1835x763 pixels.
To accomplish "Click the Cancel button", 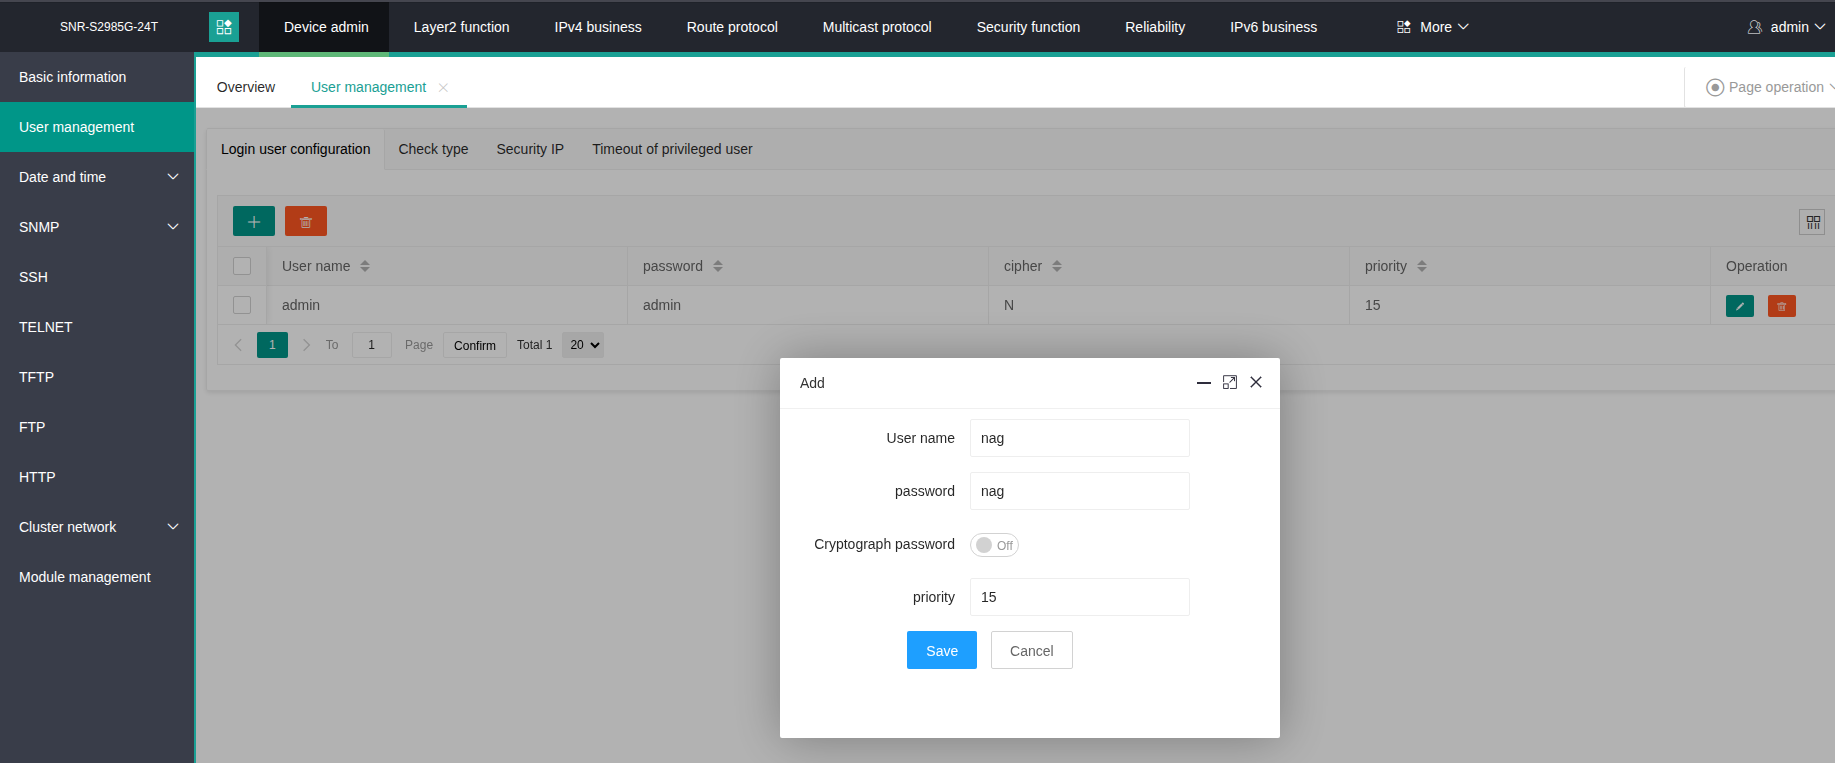I will [x=1032, y=650].
